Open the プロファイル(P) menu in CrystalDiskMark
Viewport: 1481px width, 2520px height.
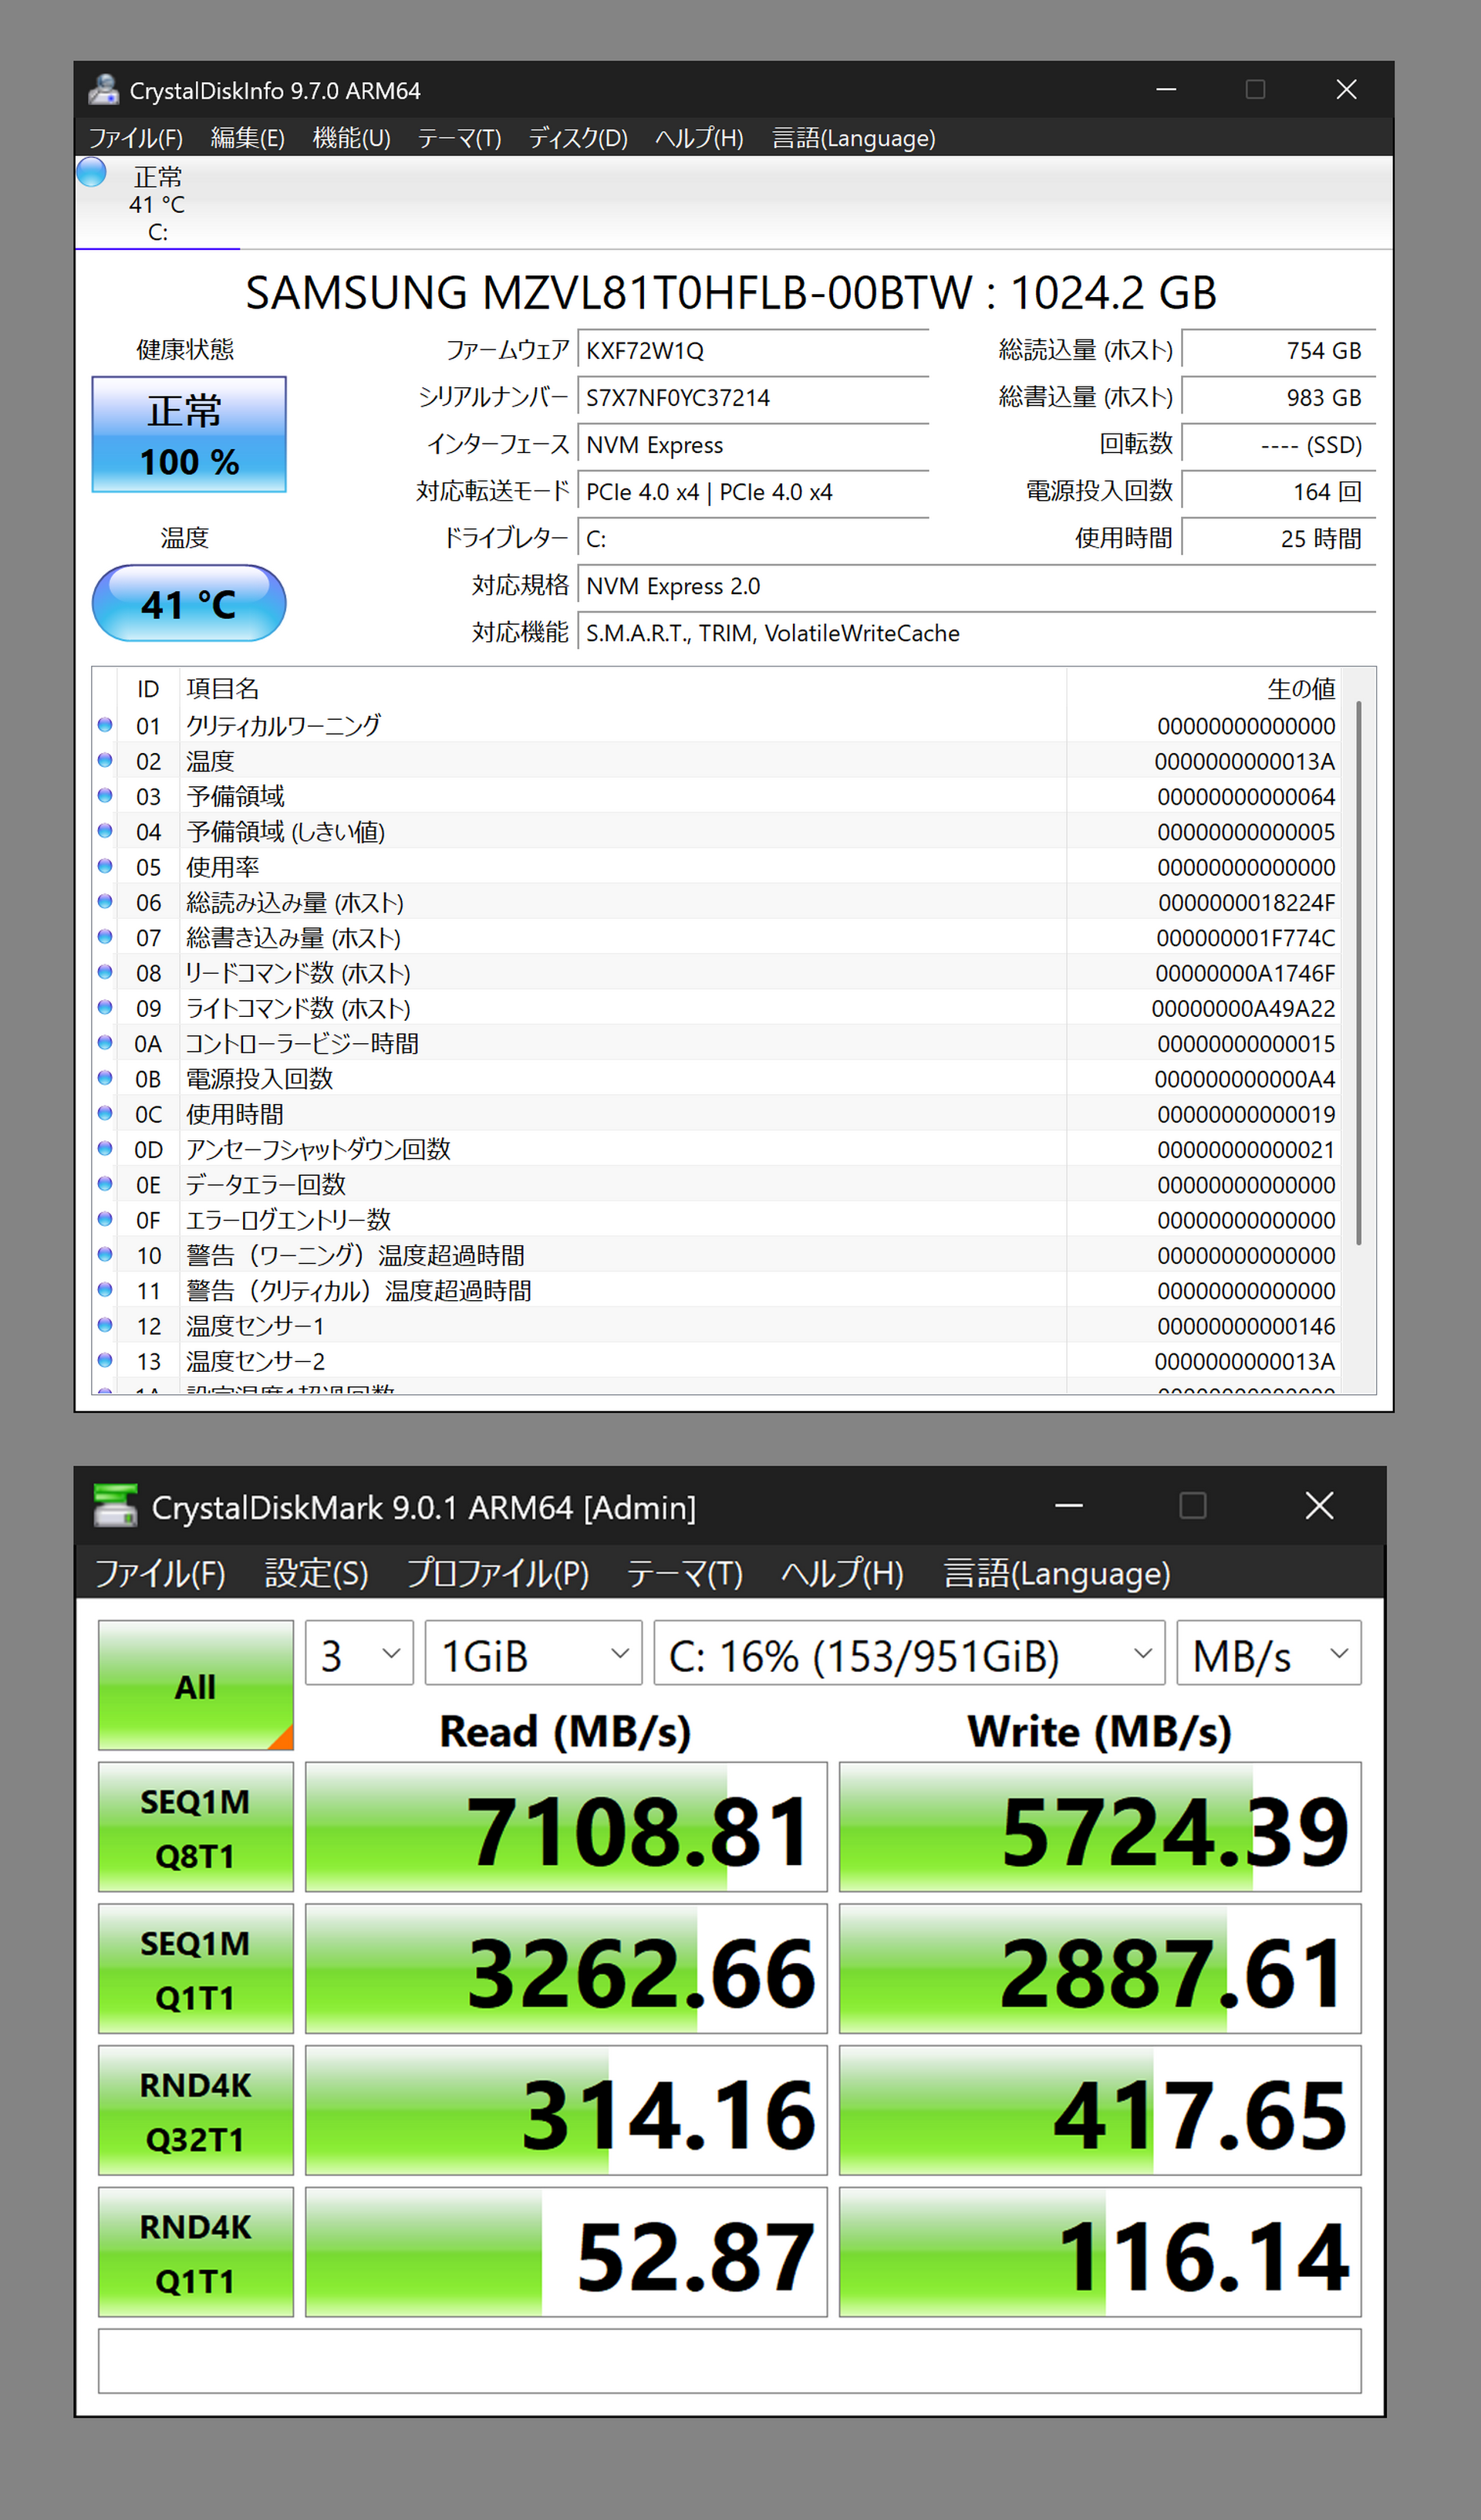[x=497, y=1573]
